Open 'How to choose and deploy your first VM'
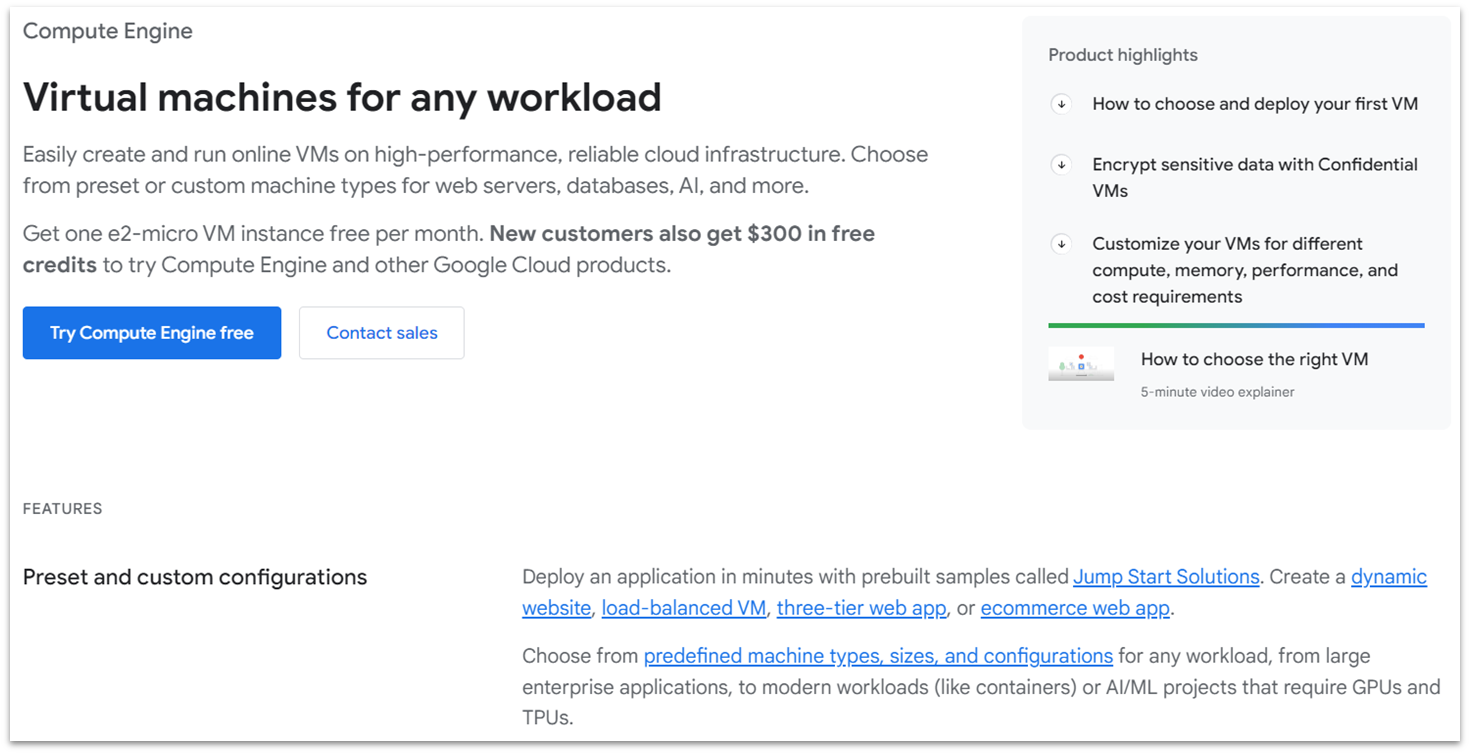Image resolution: width=1470 pixels, height=754 pixels. (x=1255, y=104)
